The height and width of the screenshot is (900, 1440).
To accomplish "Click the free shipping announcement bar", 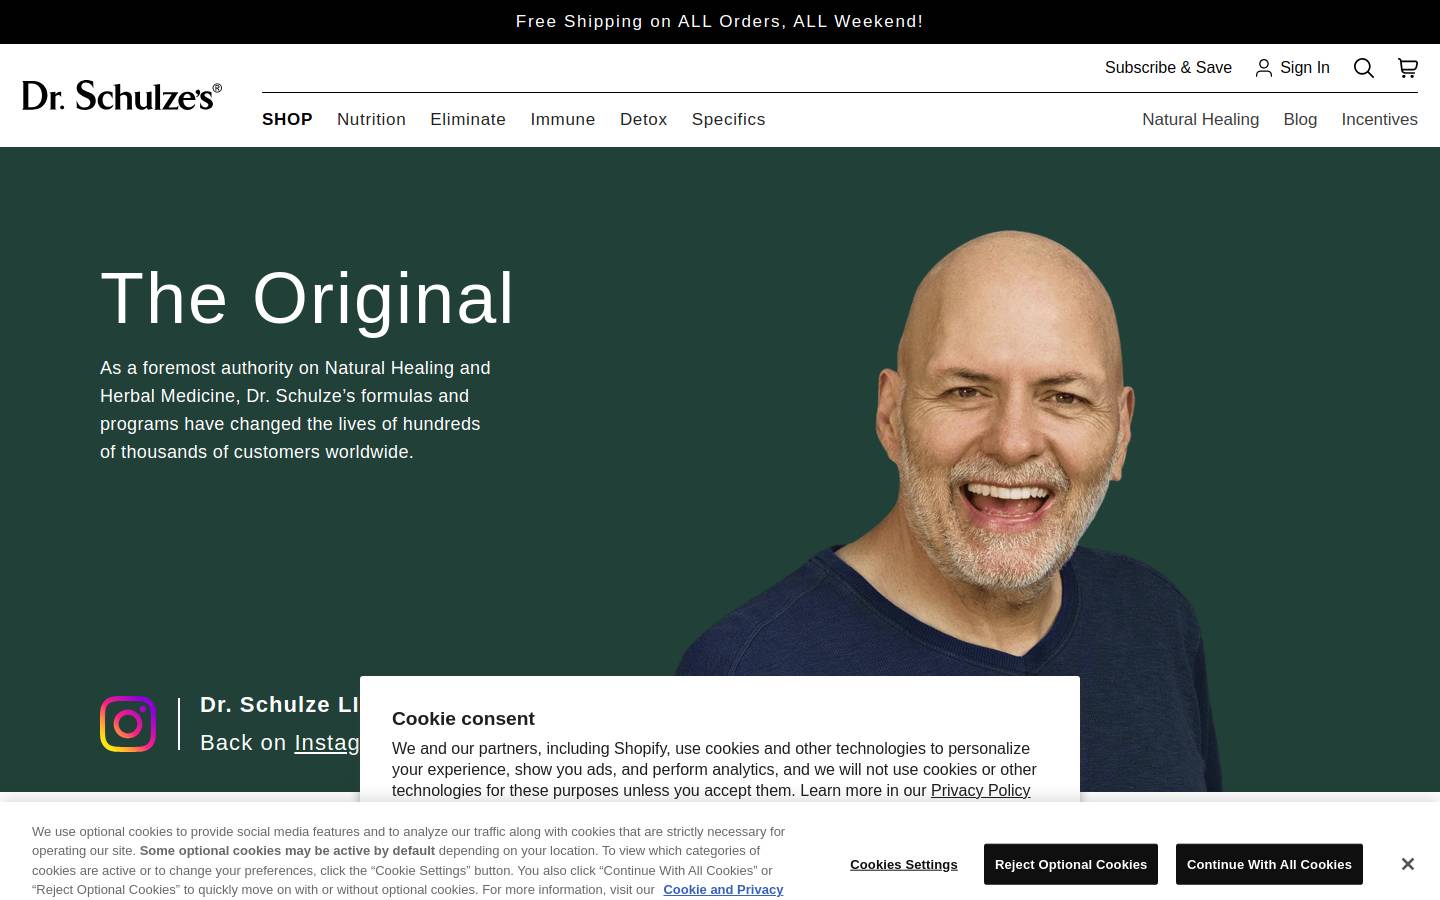I will point(720,21).
